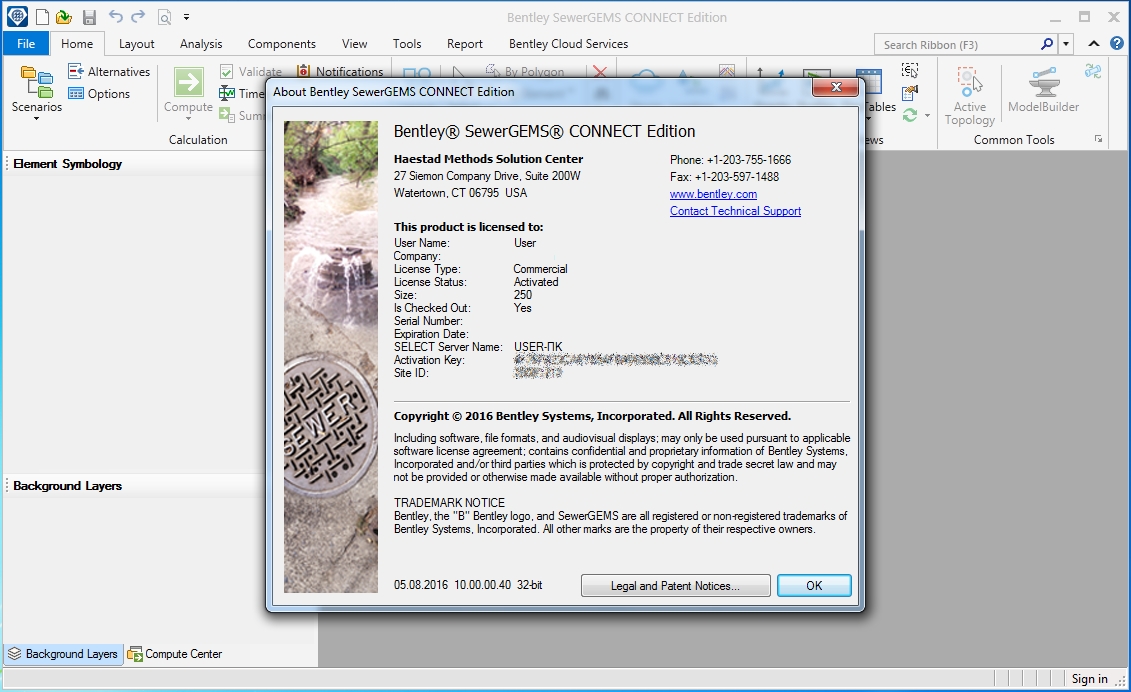Image resolution: width=1131 pixels, height=692 pixels.
Task: Switch to the Home ribbon tab
Action: coord(76,43)
